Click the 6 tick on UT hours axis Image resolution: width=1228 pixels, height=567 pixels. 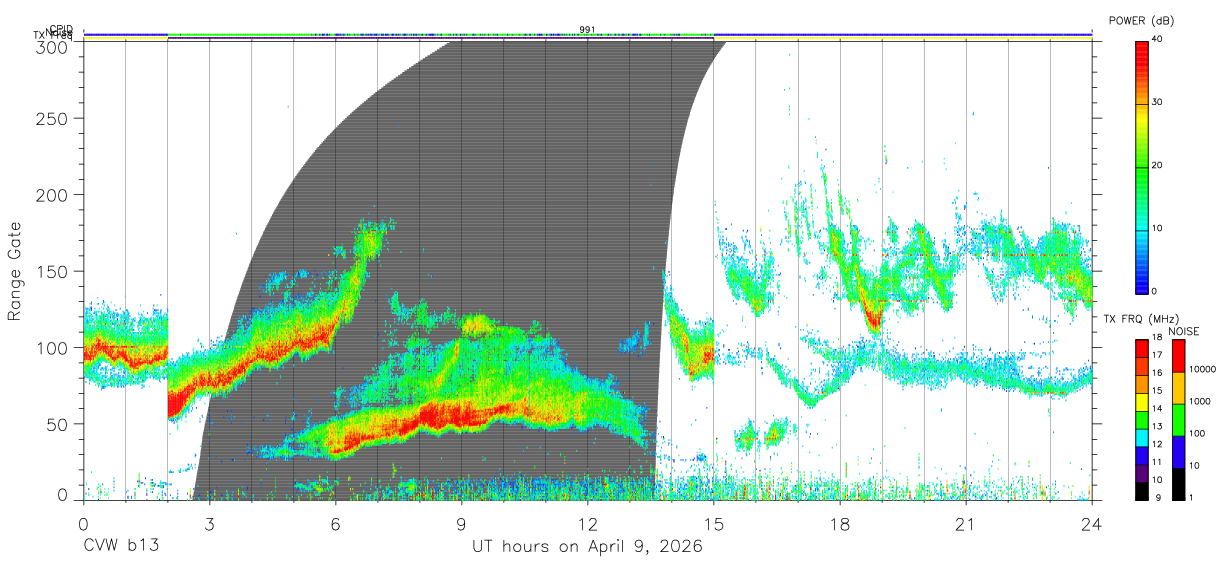click(335, 523)
